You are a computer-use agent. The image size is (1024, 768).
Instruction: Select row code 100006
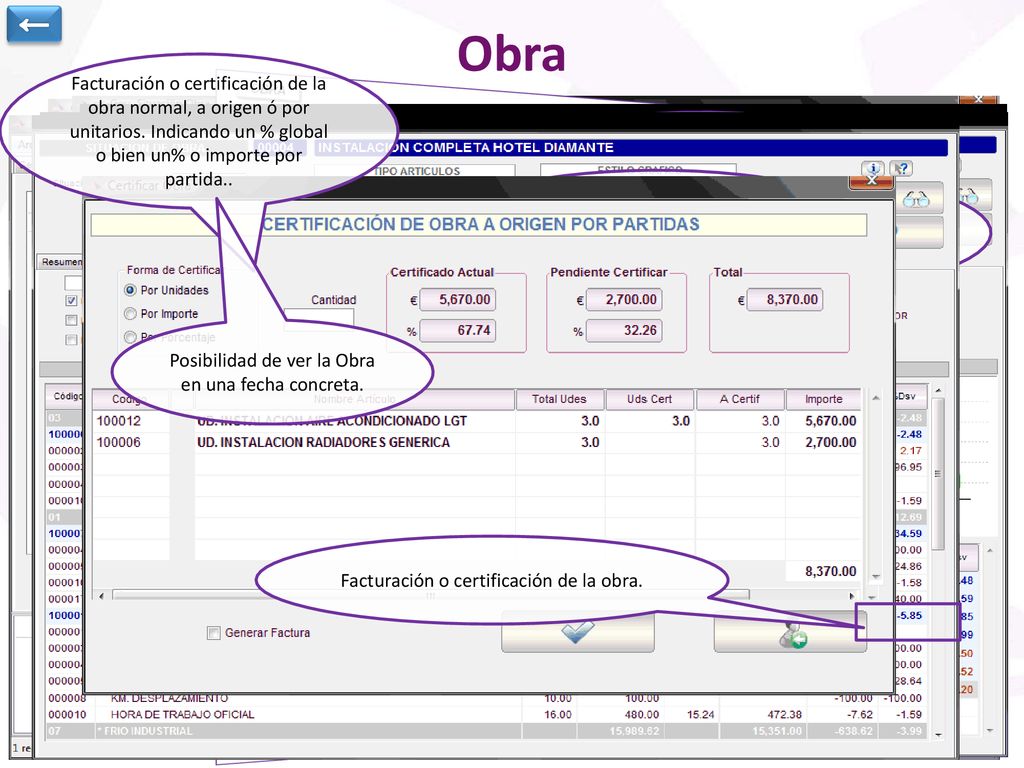point(119,443)
